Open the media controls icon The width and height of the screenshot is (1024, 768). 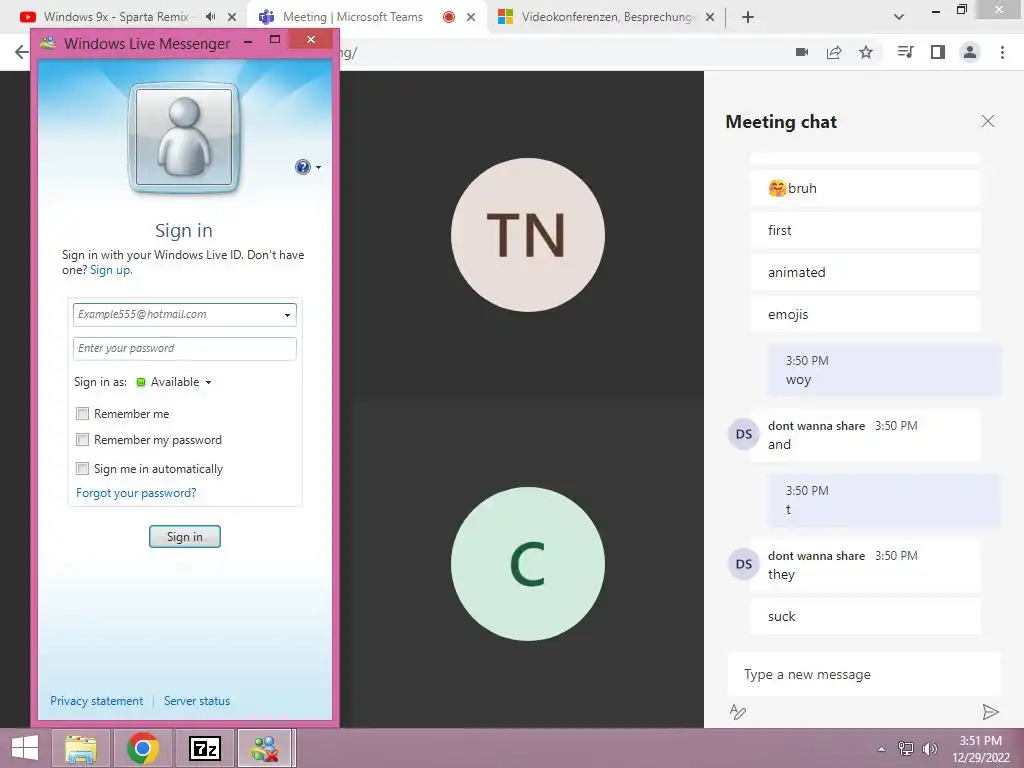coord(906,52)
